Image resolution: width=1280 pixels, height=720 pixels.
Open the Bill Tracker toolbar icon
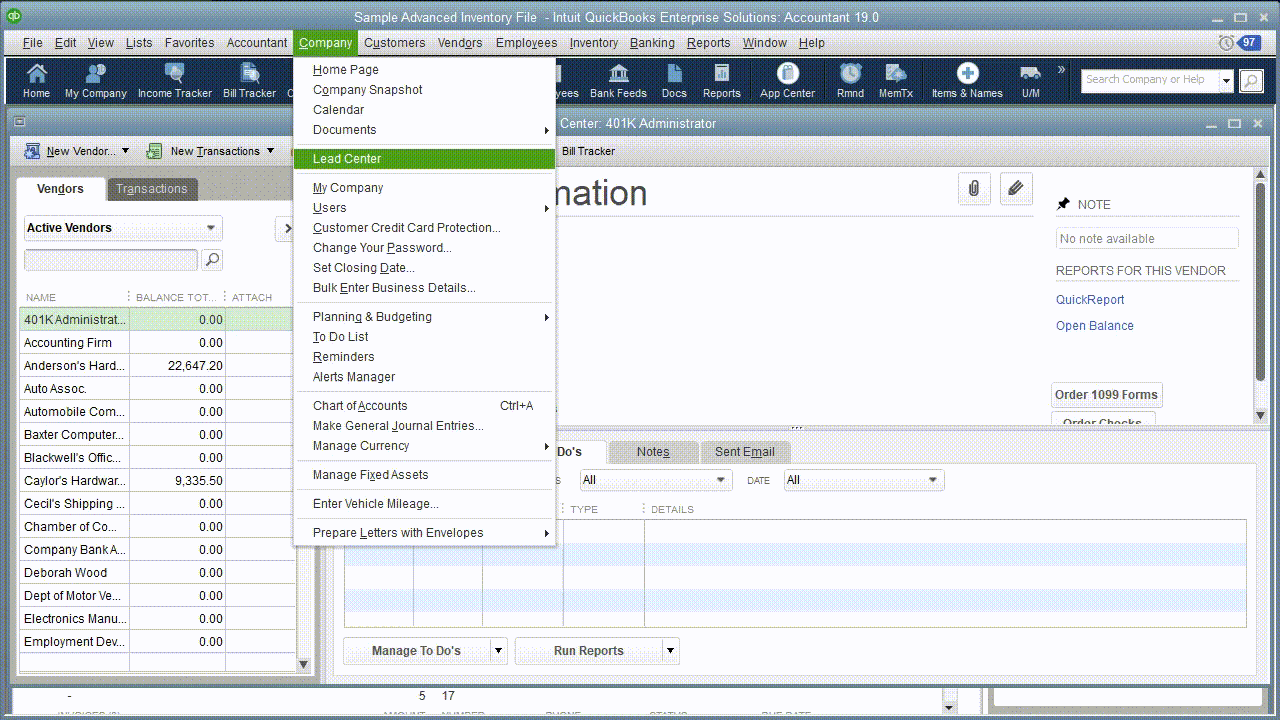click(x=249, y=80)
